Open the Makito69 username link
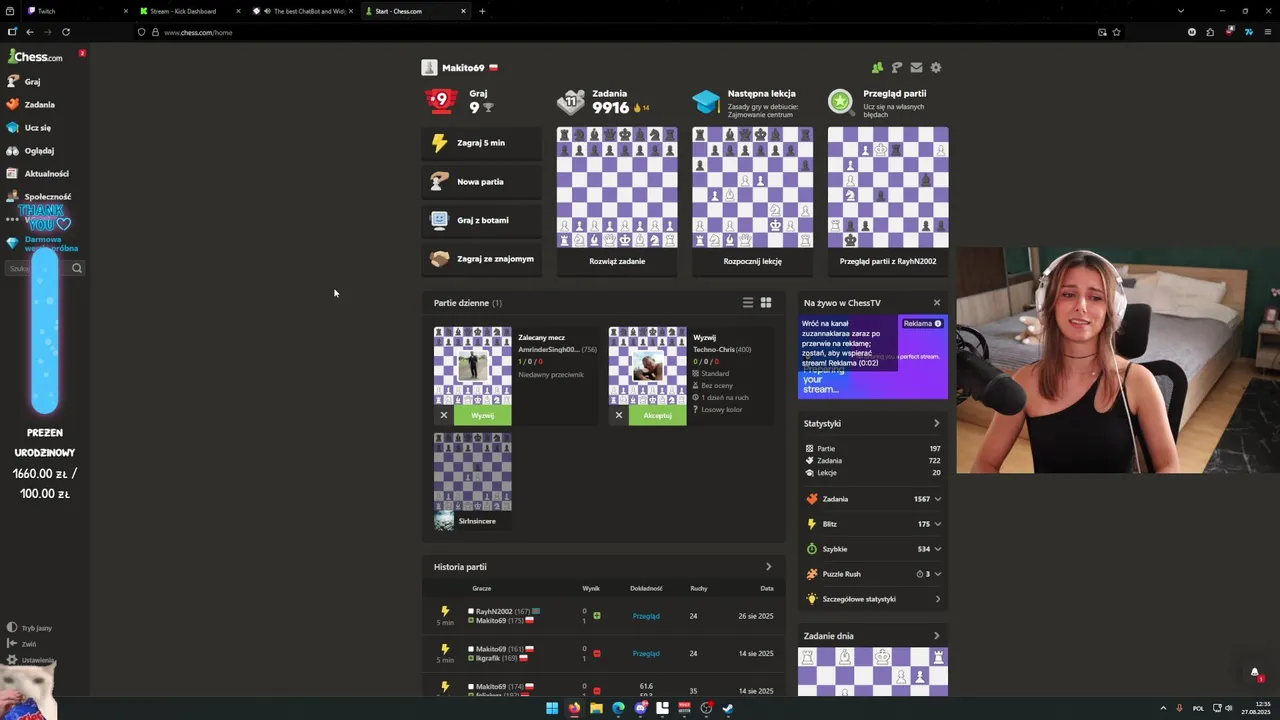 click(463, 68)
